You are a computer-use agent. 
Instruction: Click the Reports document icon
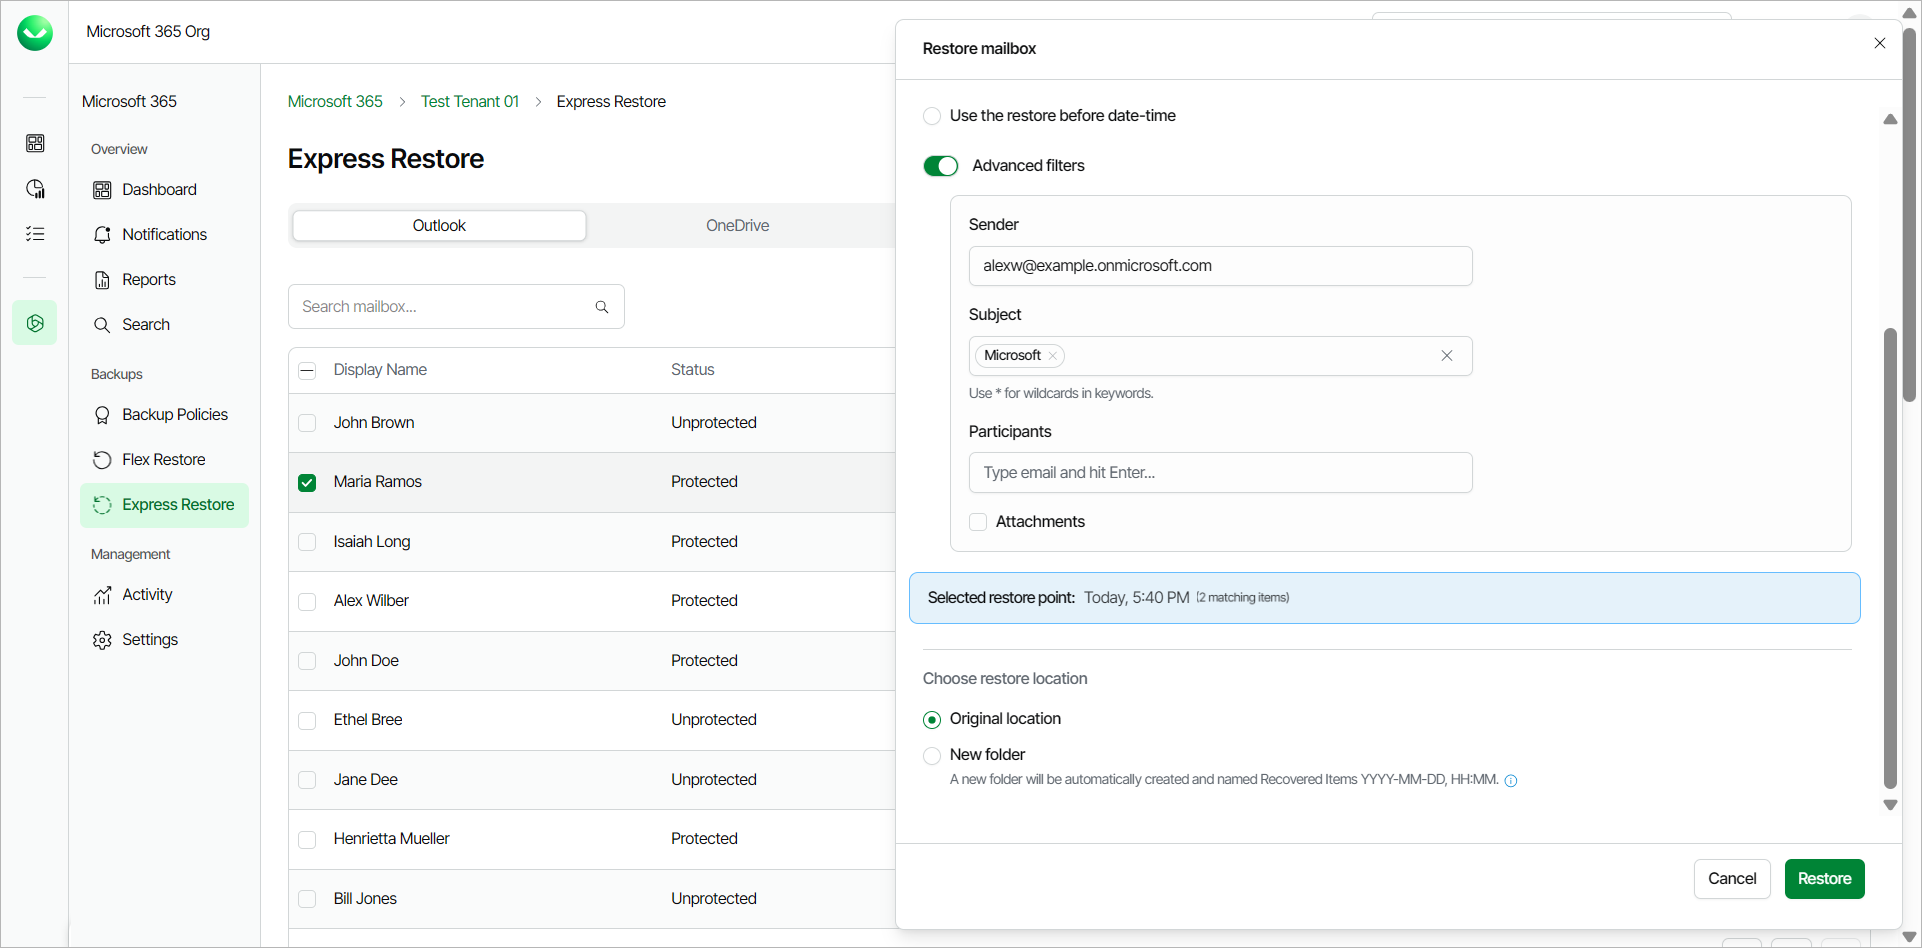[x=102, y=280]
